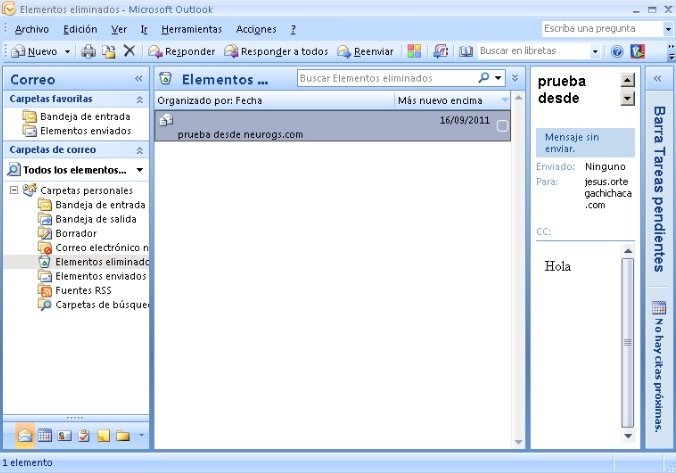Open the Folder List navigation icon
Screen dimensions: 676x473
[123, 436]
